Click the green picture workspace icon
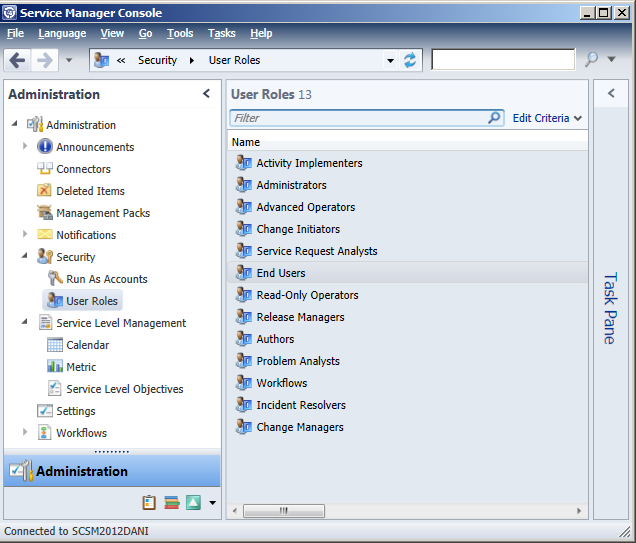The height and width of the screenshot is (543, 636). 193,502
